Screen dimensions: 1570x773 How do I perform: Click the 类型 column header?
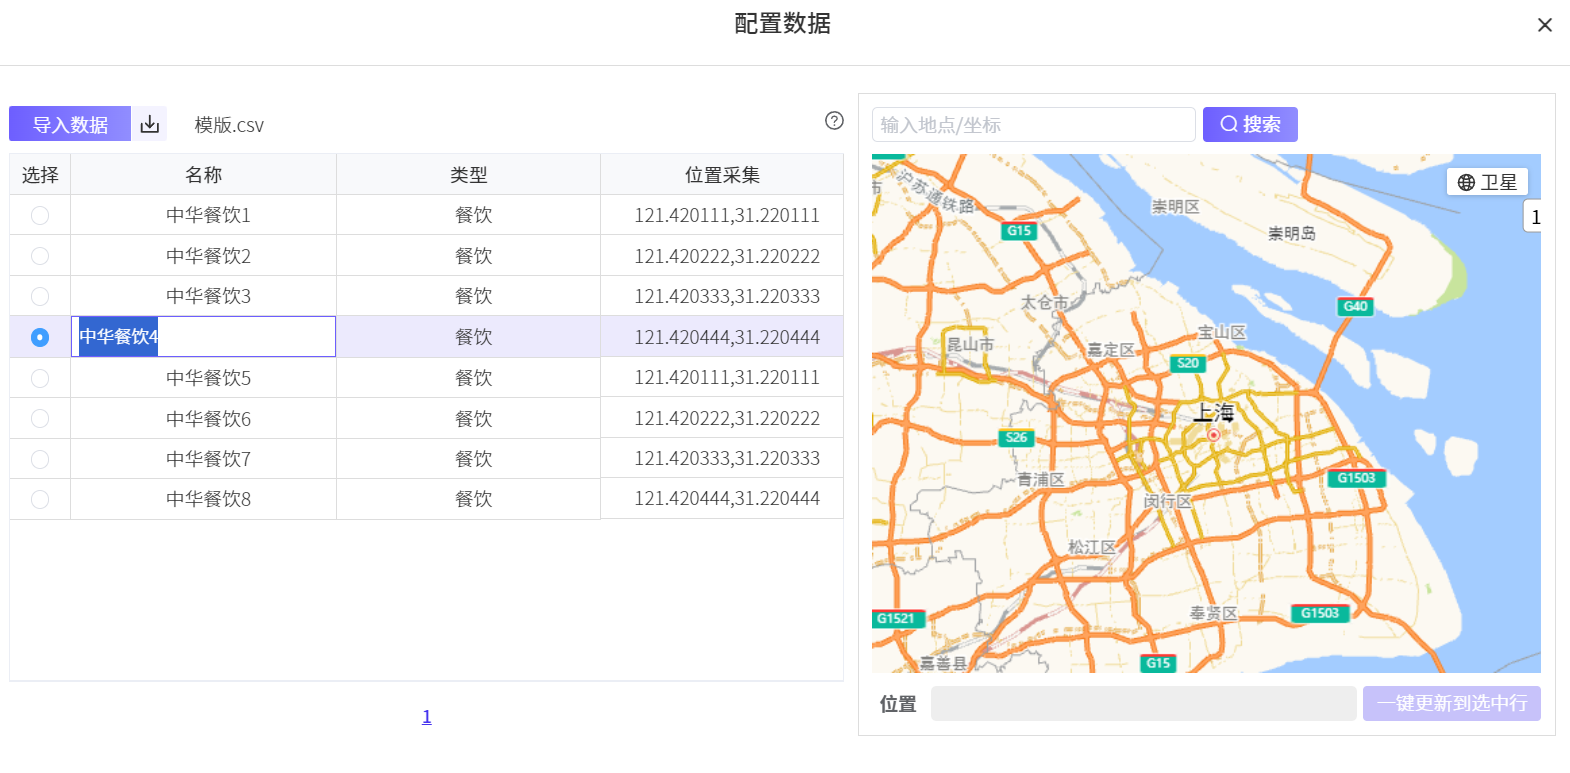pyautogui.click(x=469, y=175)
